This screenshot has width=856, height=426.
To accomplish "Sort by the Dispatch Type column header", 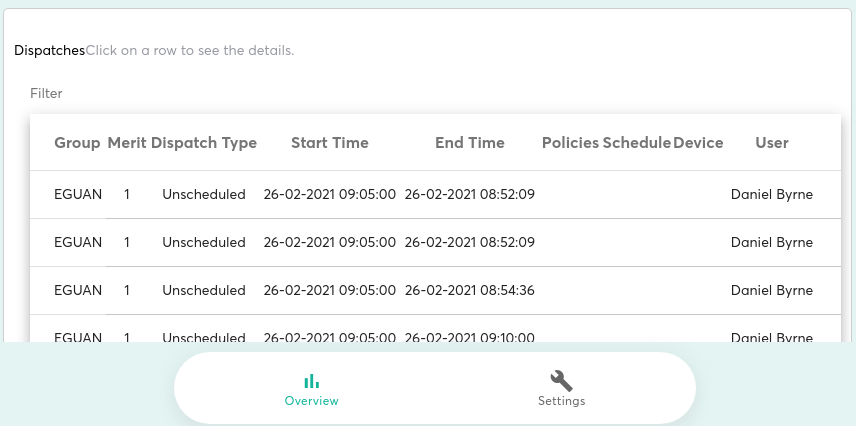I will pyautogui.click(x=204, y=143).
